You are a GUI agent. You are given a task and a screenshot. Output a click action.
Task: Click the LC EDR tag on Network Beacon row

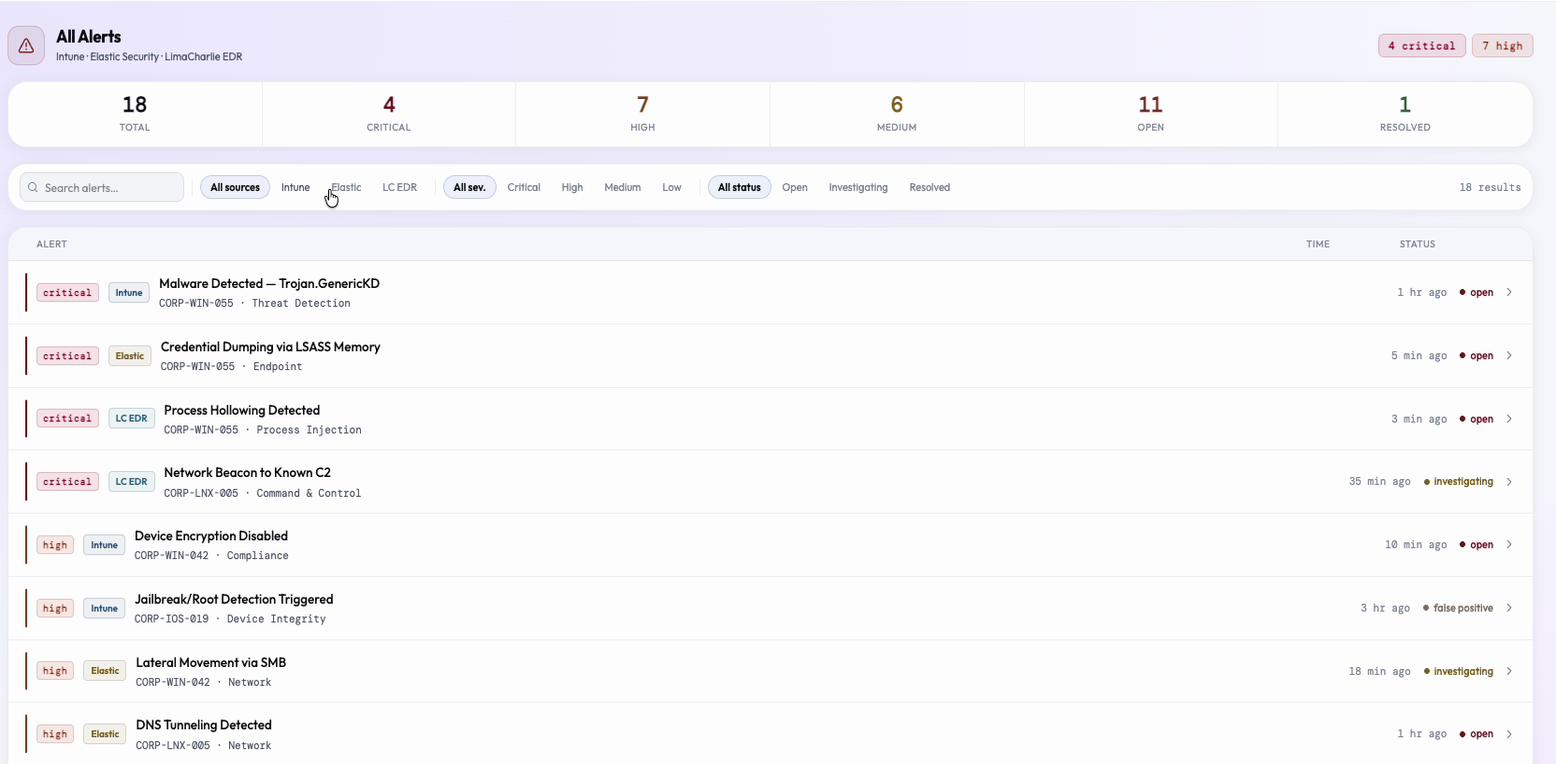click(131, 482)
